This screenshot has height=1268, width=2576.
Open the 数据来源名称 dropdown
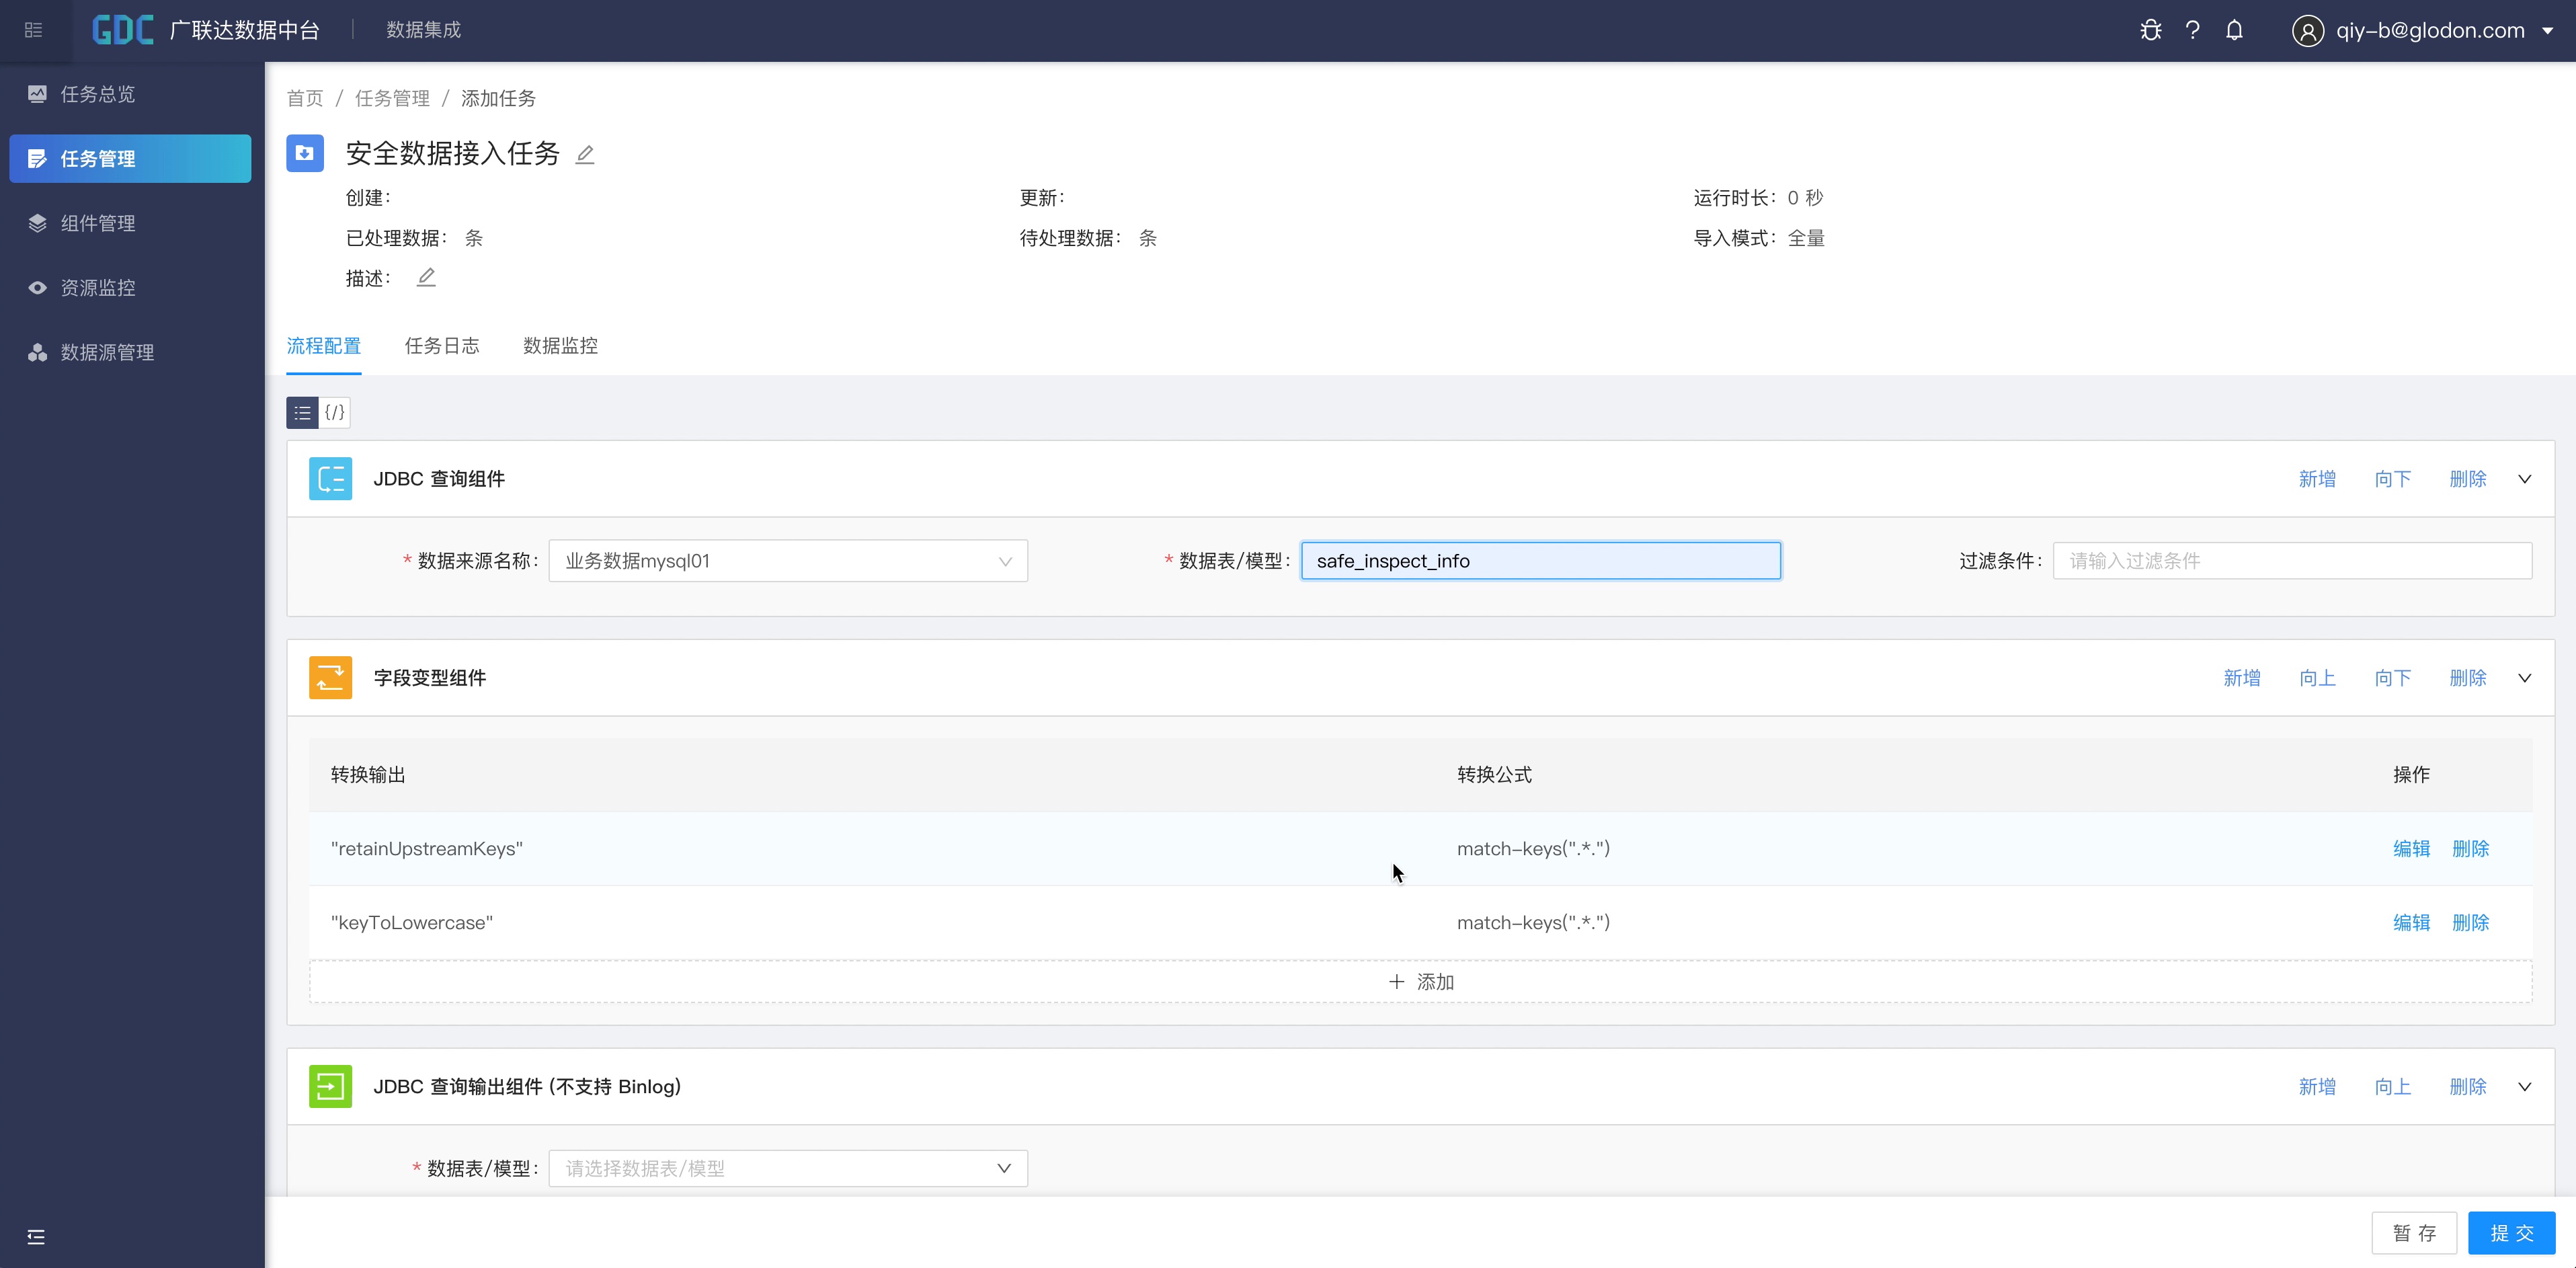787,561
